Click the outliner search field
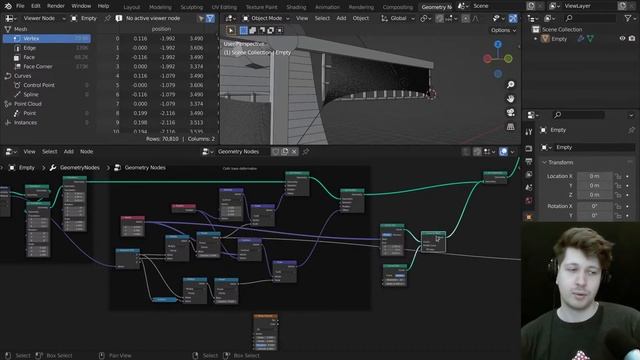This screenshot has height=360, width=640. pos(591,18)
